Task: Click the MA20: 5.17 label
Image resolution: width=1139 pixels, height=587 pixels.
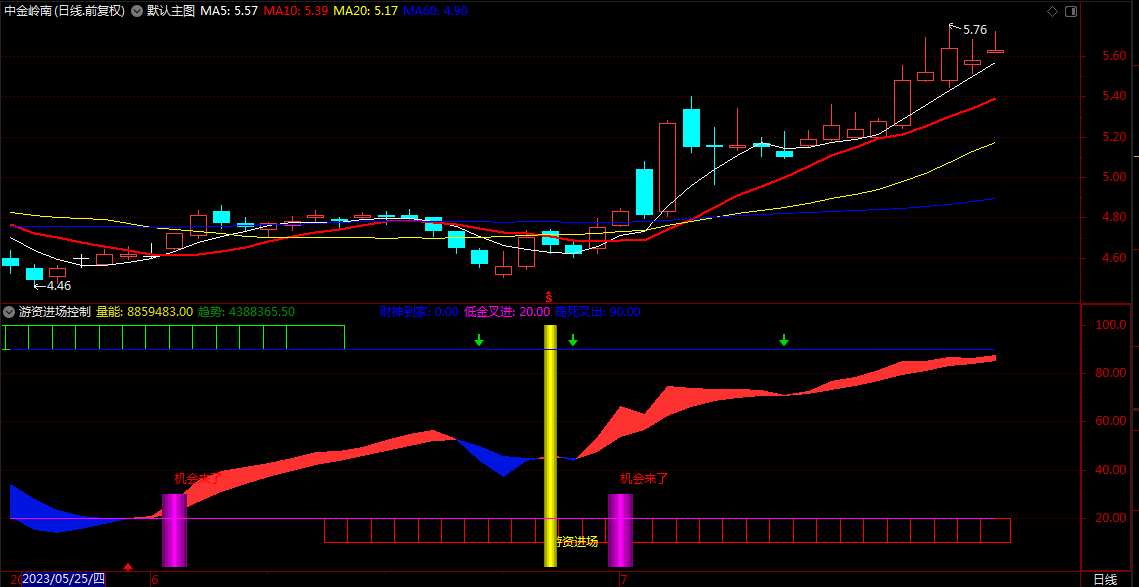Action: (363, 12)
